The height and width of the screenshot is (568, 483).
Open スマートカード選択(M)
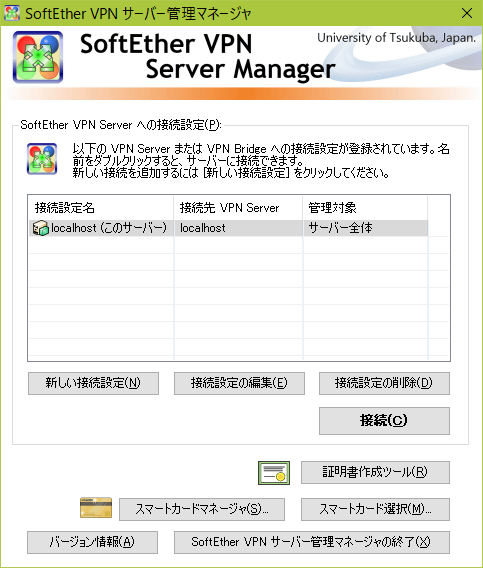375,509
